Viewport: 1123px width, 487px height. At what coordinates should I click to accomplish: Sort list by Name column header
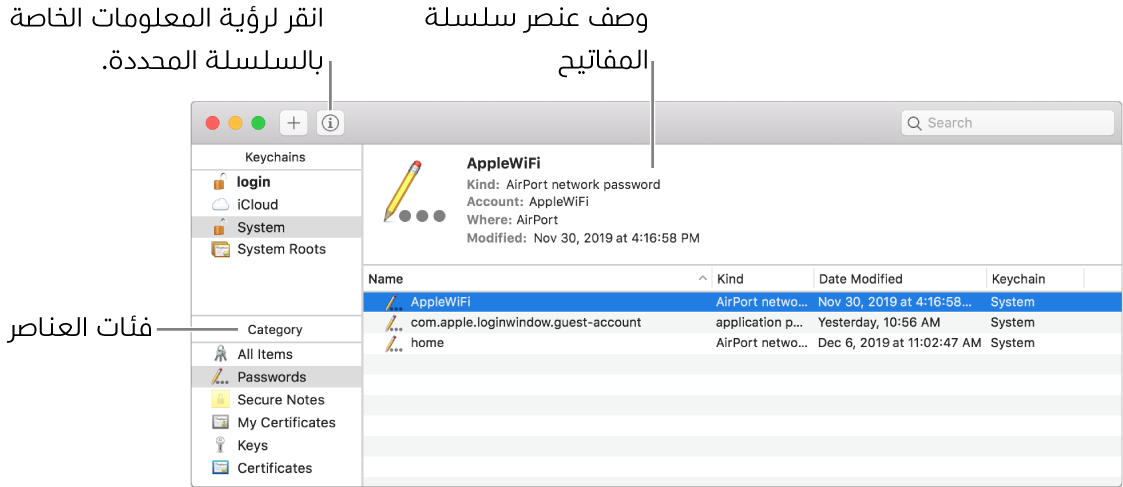pyautogui.click(x=538, y=279)
